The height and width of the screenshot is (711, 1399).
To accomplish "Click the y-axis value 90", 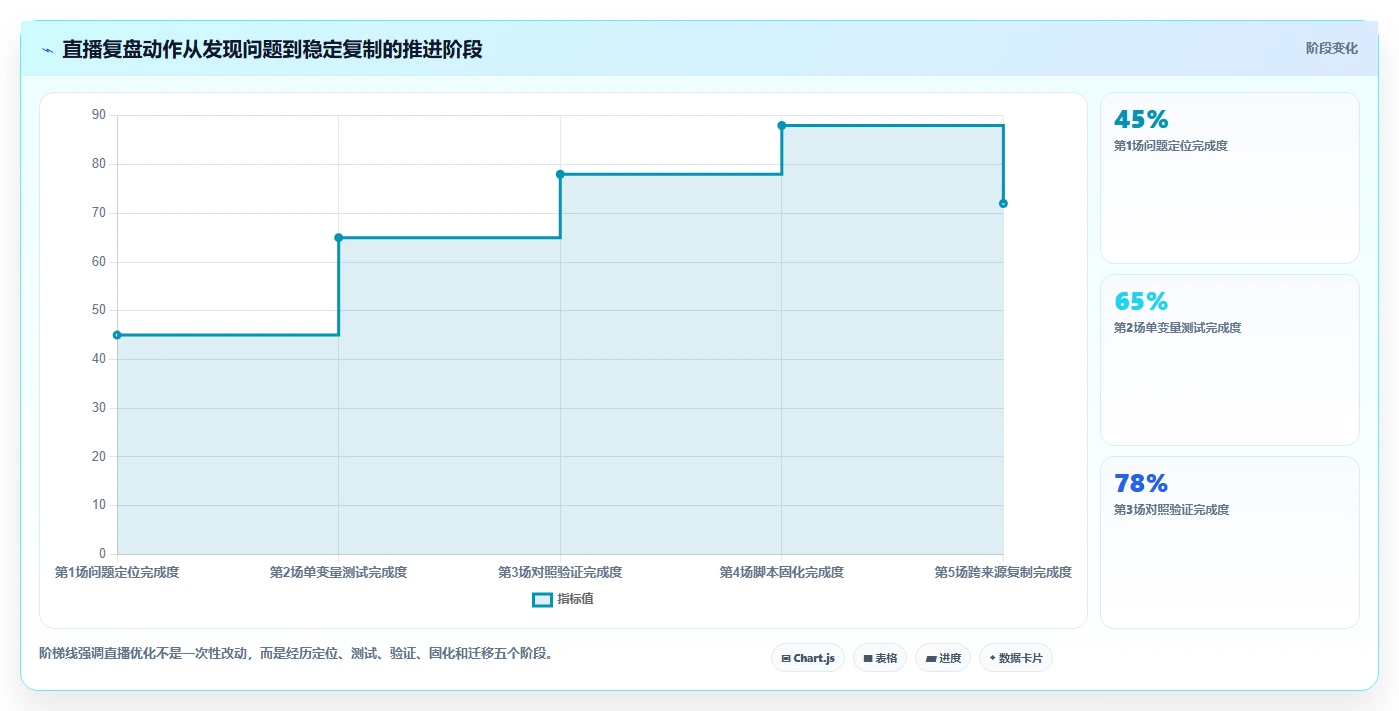I will [x=99, y=115].
